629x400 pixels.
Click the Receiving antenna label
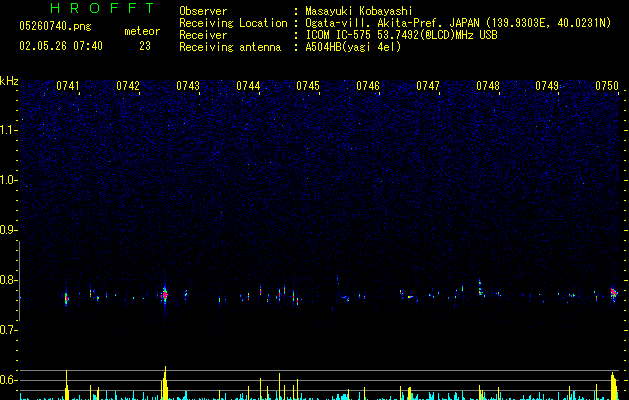click(230, 47)
